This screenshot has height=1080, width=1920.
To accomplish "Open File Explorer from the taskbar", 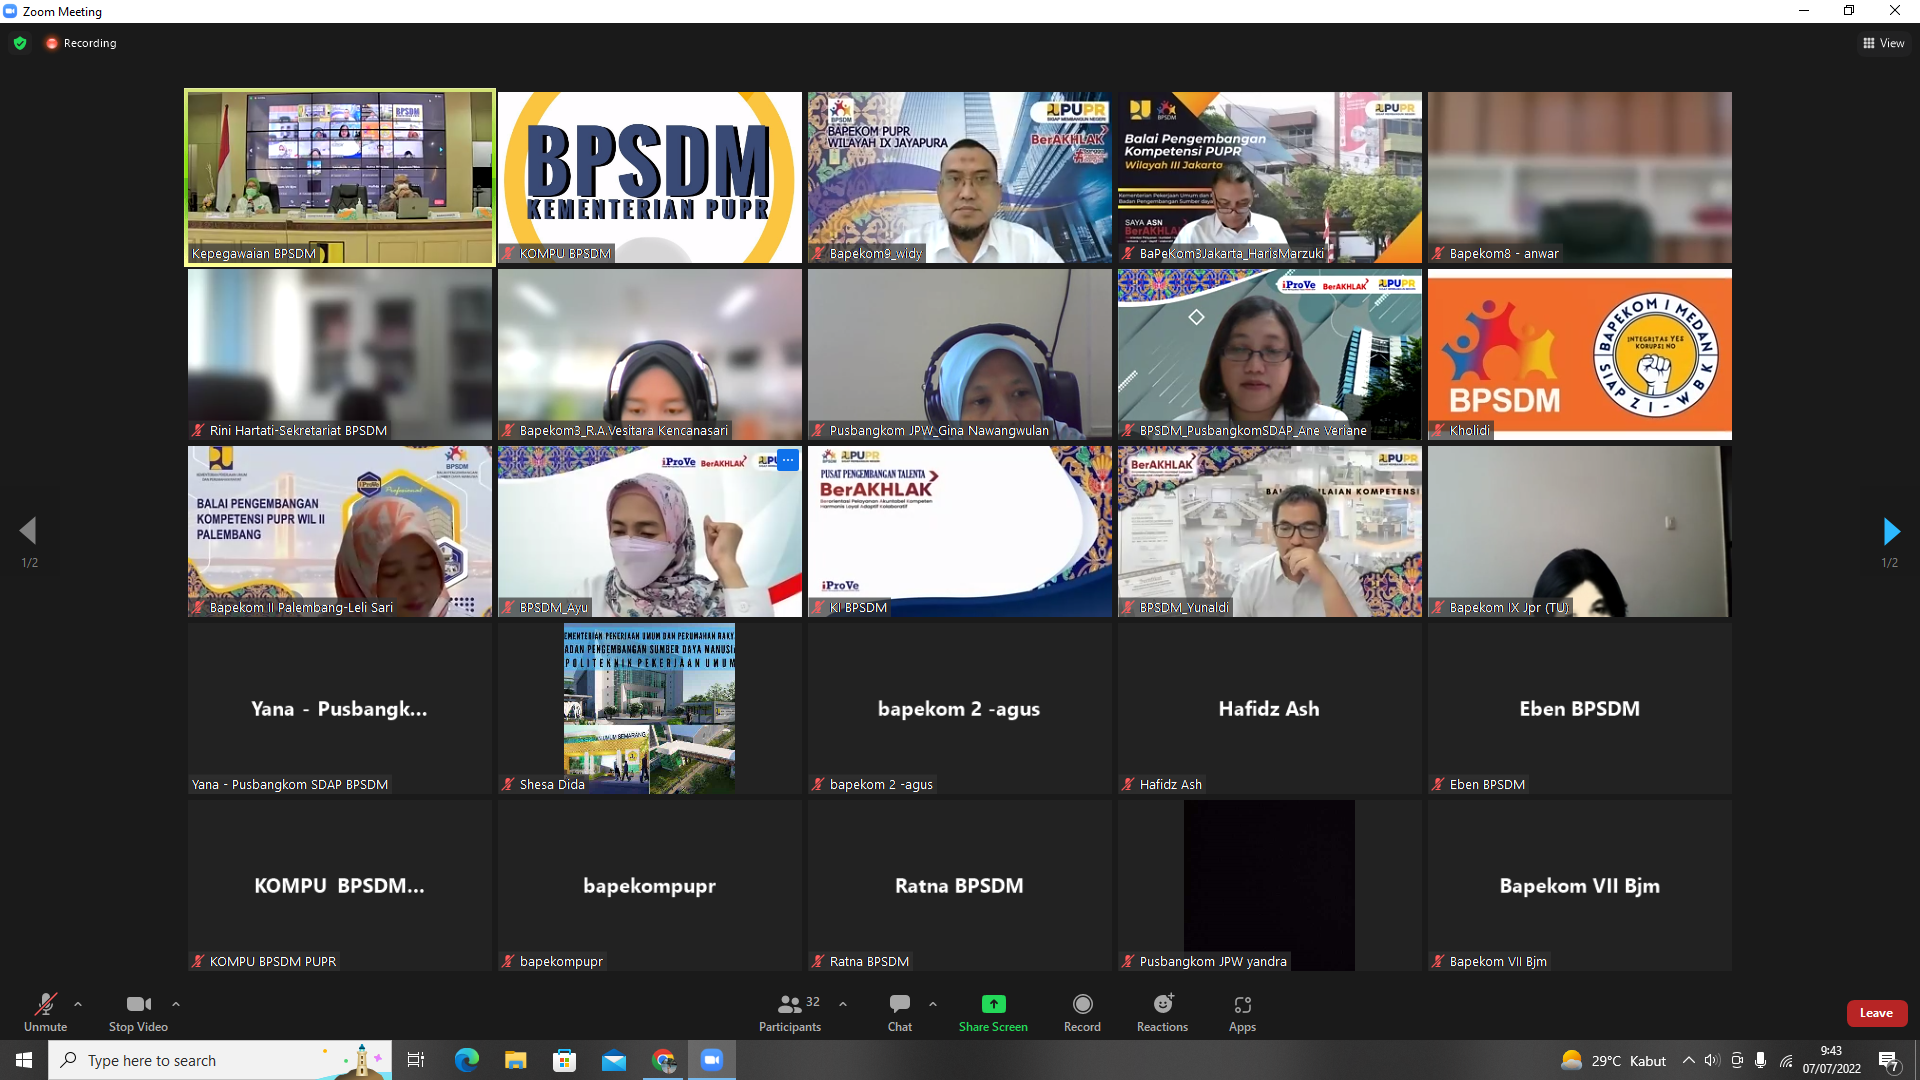I will (x=515, y=1060).
